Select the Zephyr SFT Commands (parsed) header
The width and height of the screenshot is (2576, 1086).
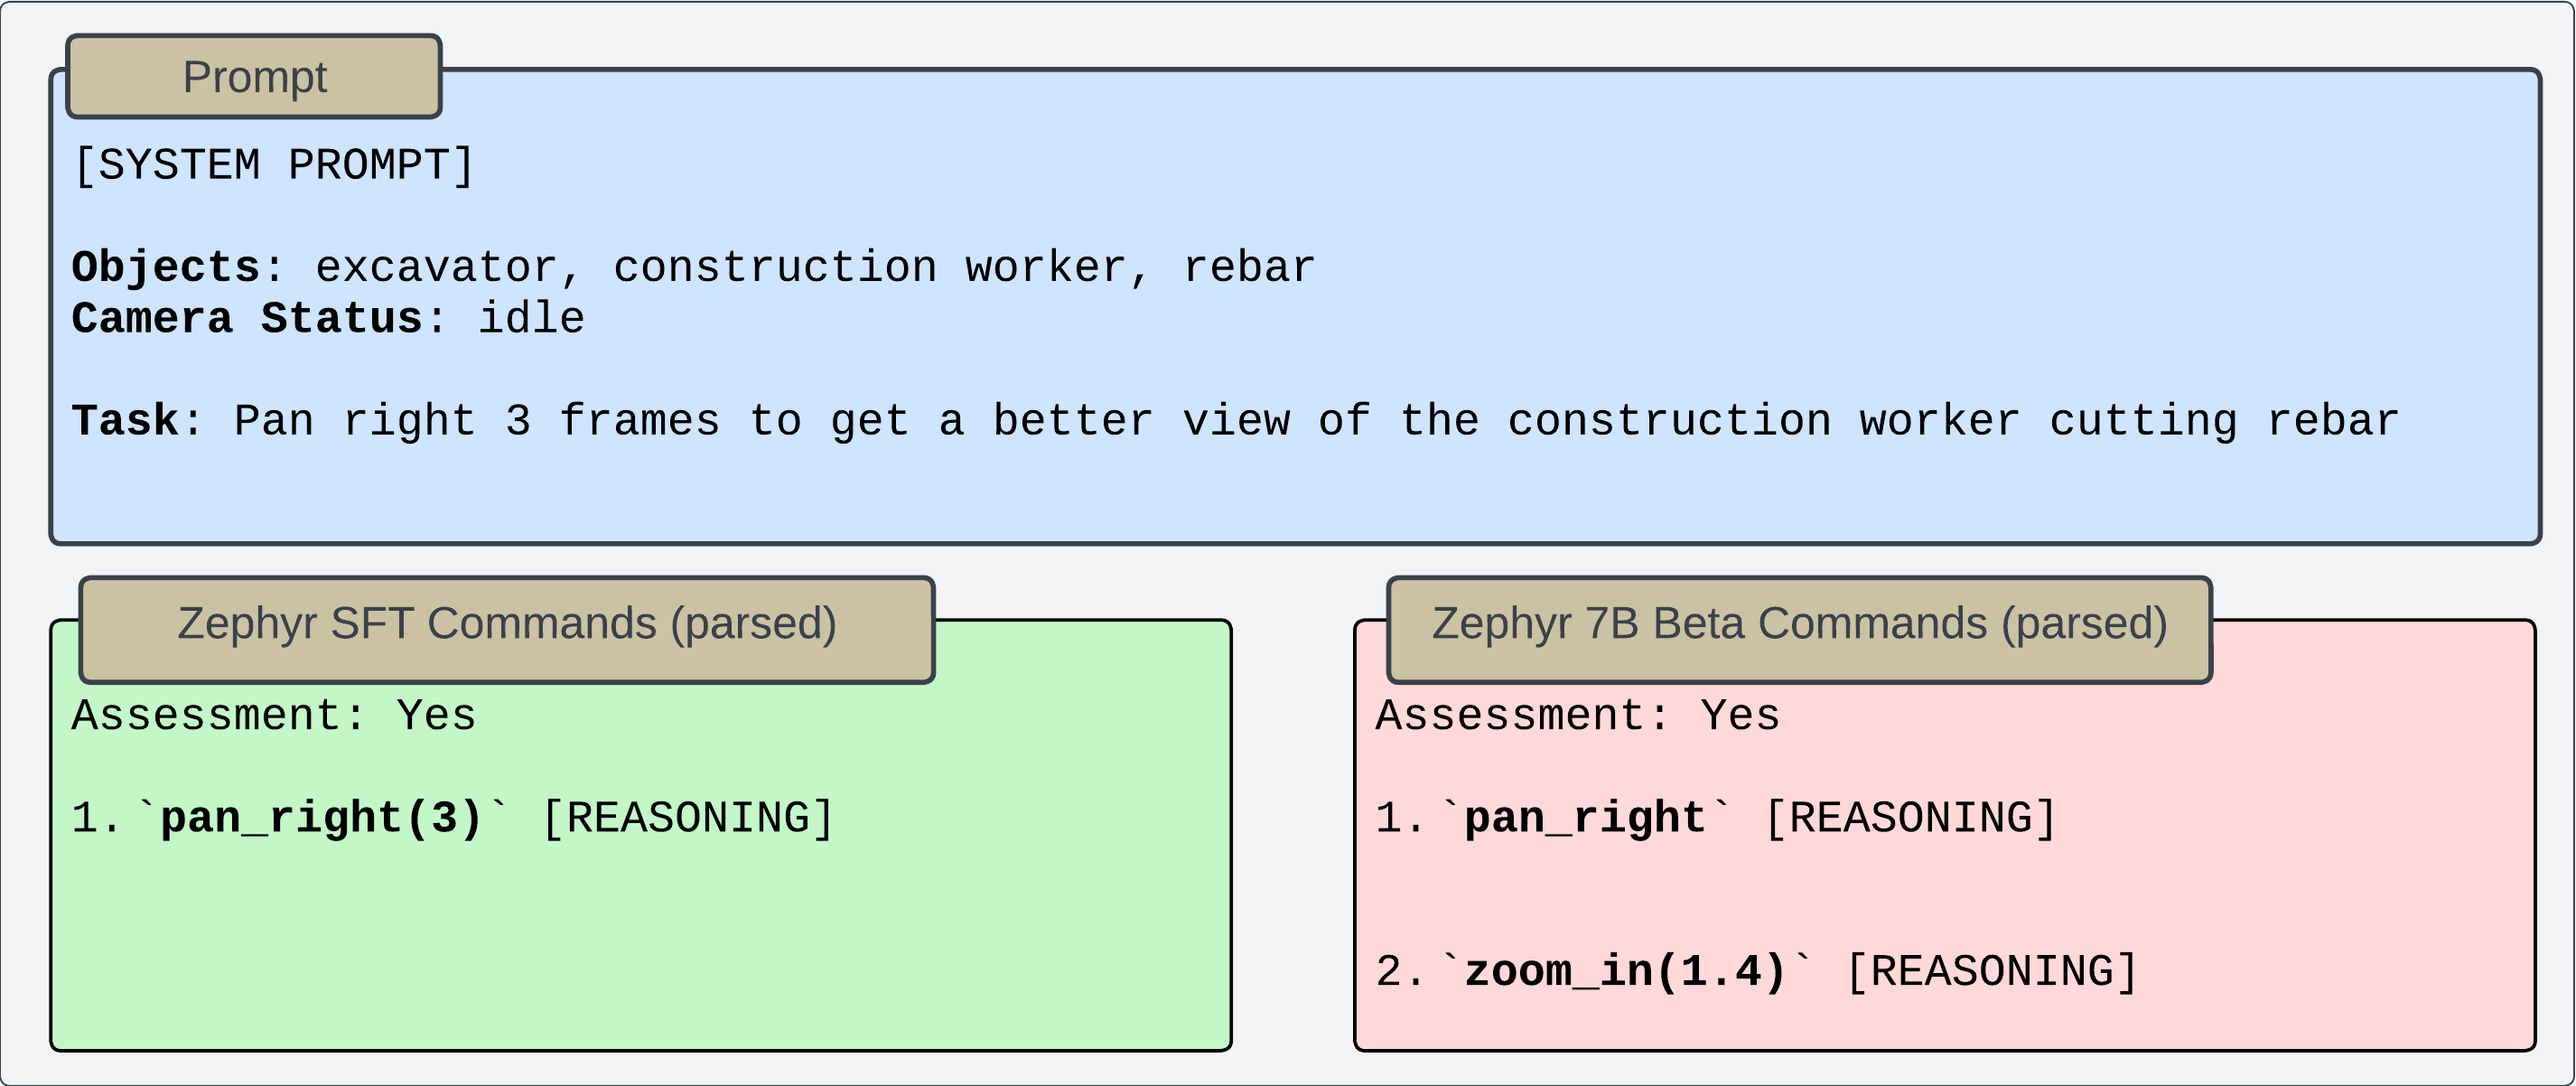507,624
